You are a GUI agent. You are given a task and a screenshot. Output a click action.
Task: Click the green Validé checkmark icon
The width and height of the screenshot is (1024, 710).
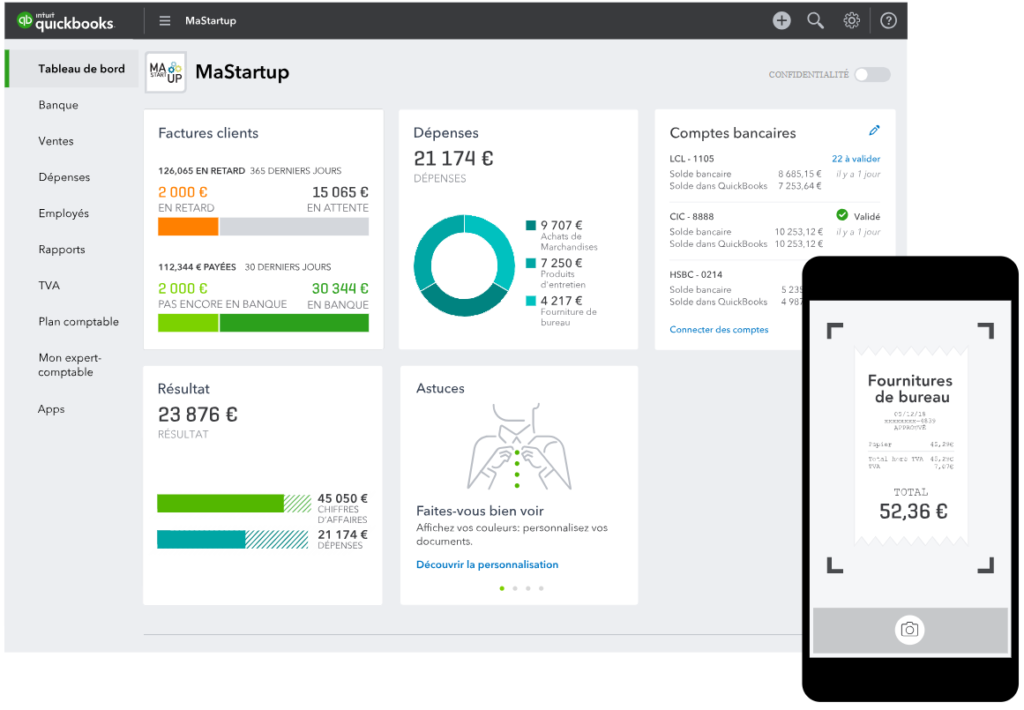(842, 215)
